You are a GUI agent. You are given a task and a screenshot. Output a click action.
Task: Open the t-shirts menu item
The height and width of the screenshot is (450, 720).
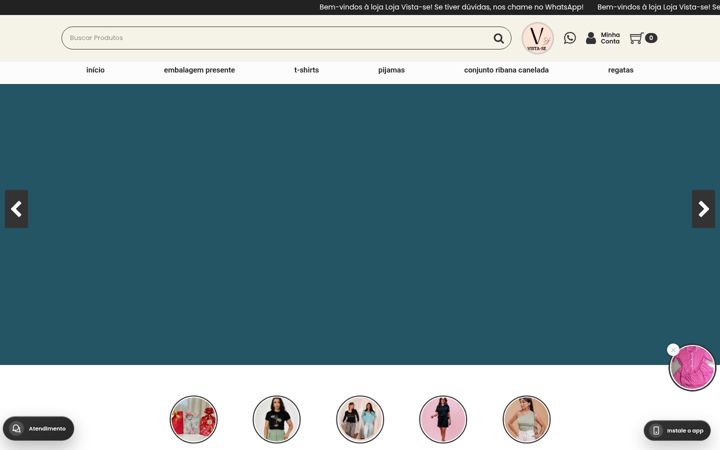tap(306, 70)
